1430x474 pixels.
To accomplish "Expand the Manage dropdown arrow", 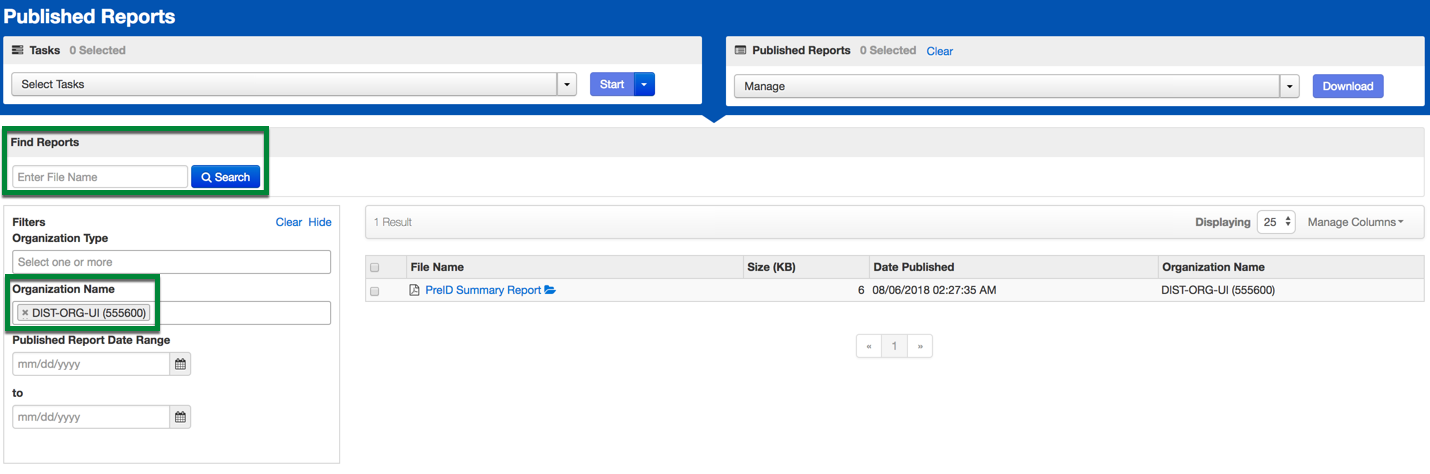I will click(x=1289, y=87).
